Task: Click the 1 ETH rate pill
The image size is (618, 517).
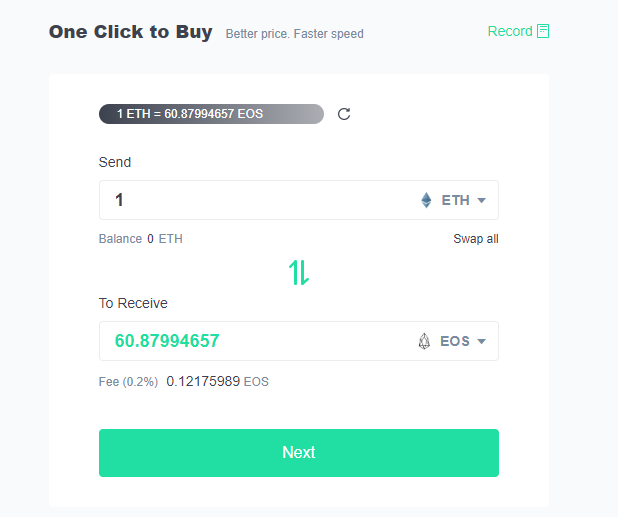Action: point(211,114)
